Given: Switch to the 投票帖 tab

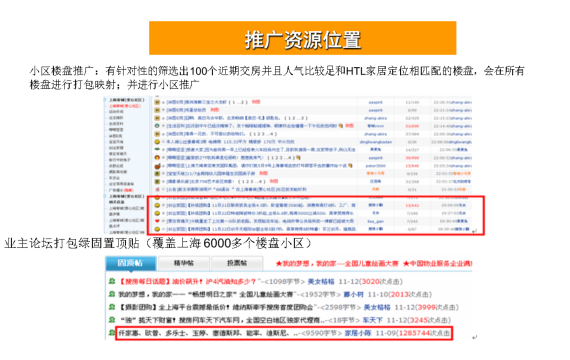Looking at the screenshot, I should [x=237, y=263].
